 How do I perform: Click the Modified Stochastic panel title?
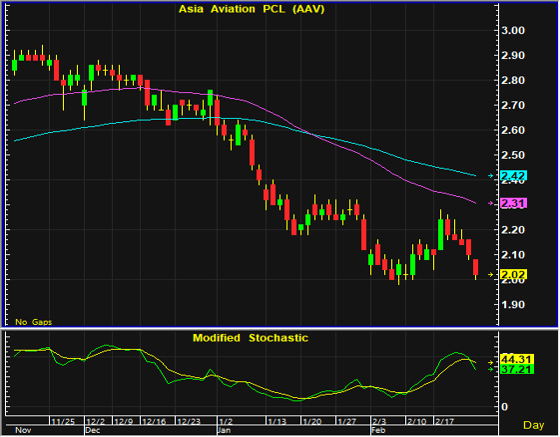(x=250, y=338)
